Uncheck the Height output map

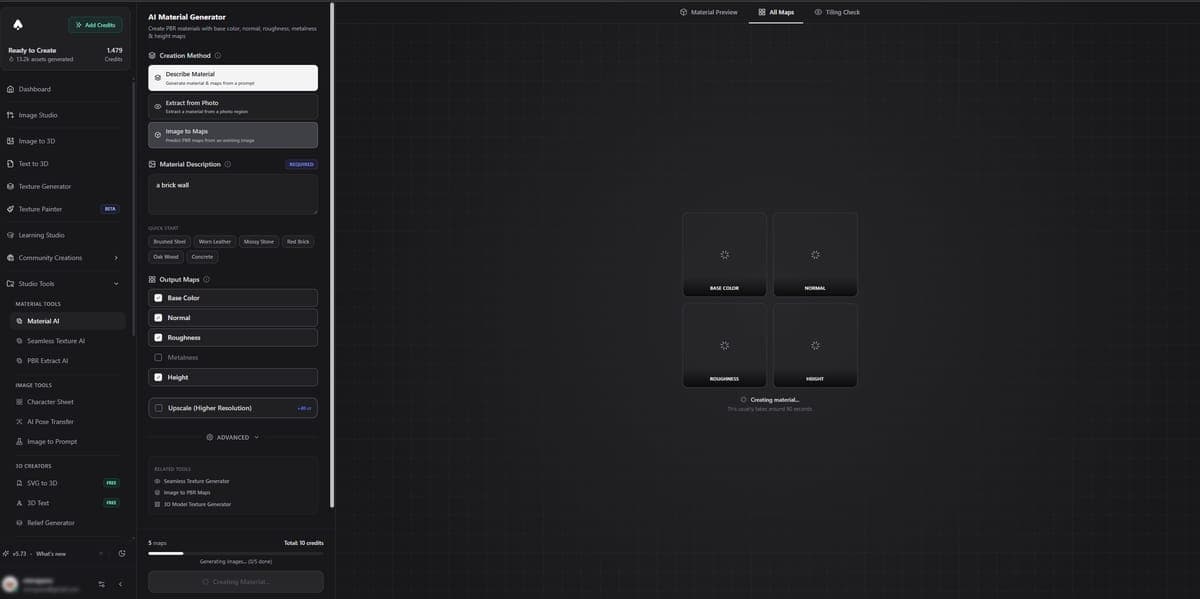[x=158, y=377]
